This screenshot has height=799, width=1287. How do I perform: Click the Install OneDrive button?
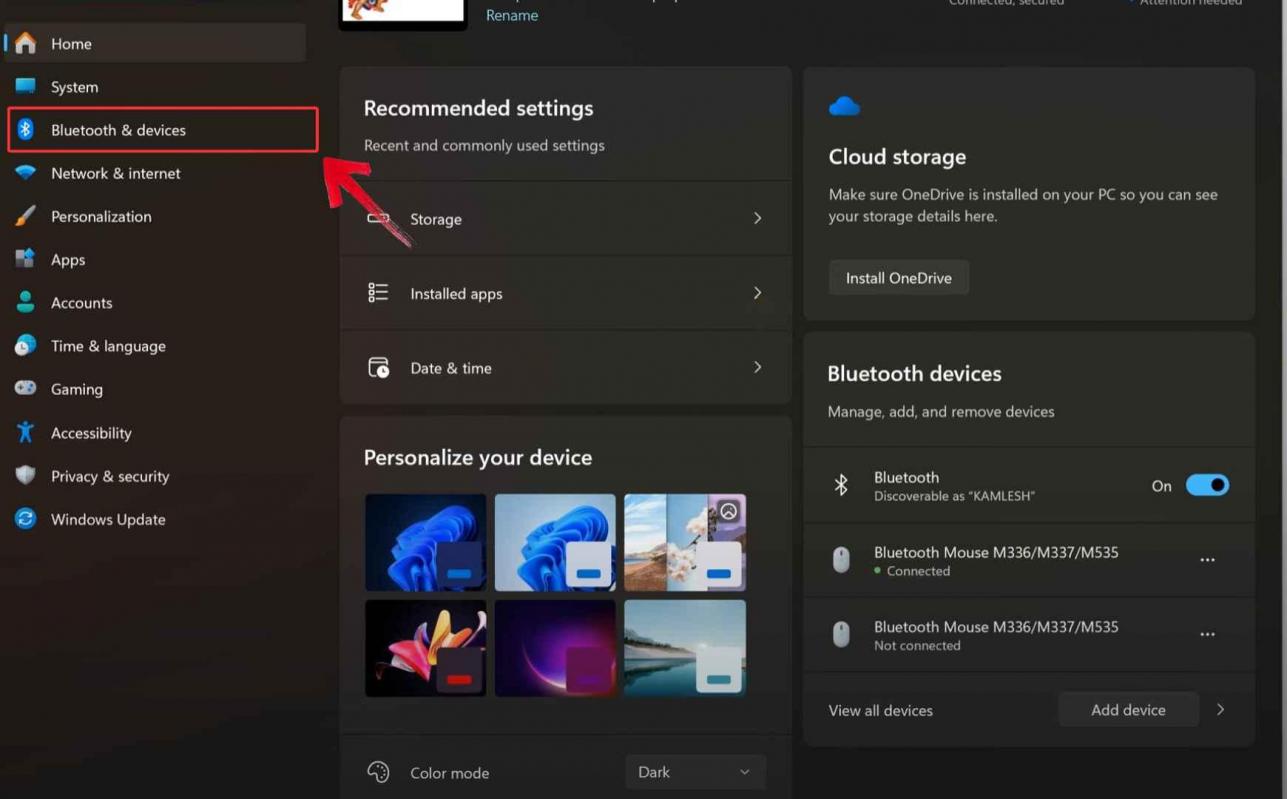[897, 277]
